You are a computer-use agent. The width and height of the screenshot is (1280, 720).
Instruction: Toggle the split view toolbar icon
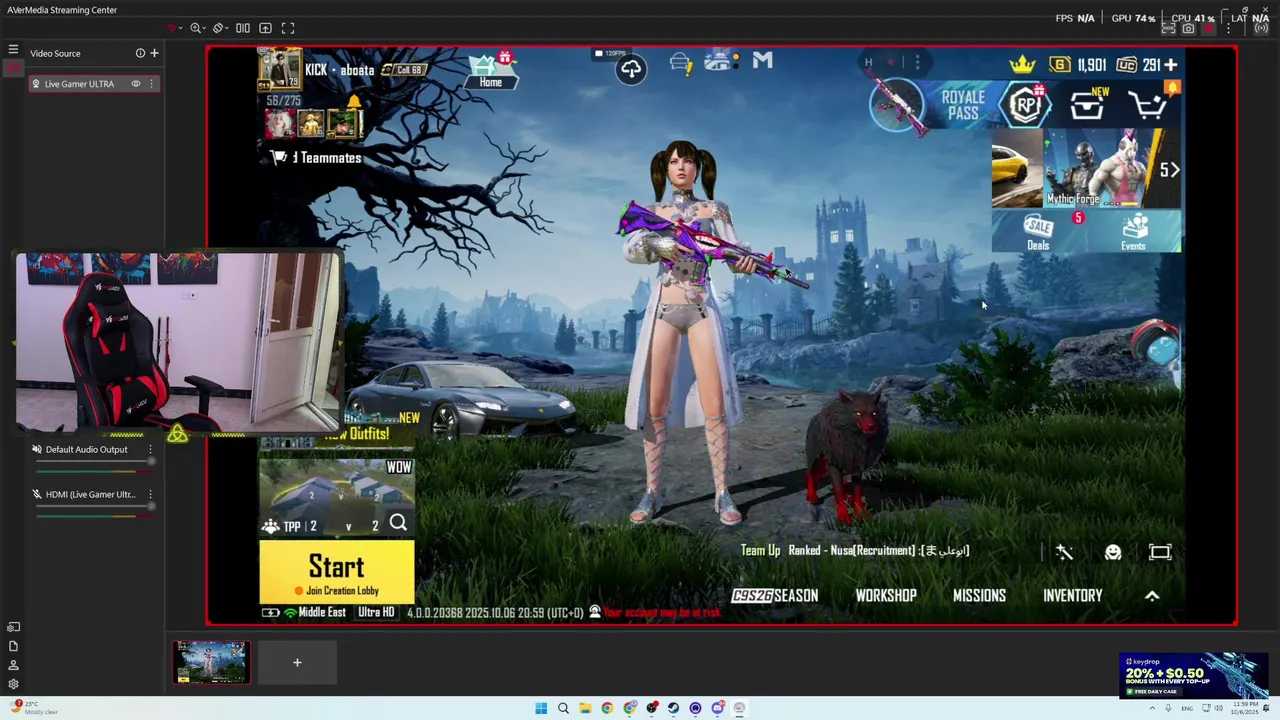coord(243,28)
